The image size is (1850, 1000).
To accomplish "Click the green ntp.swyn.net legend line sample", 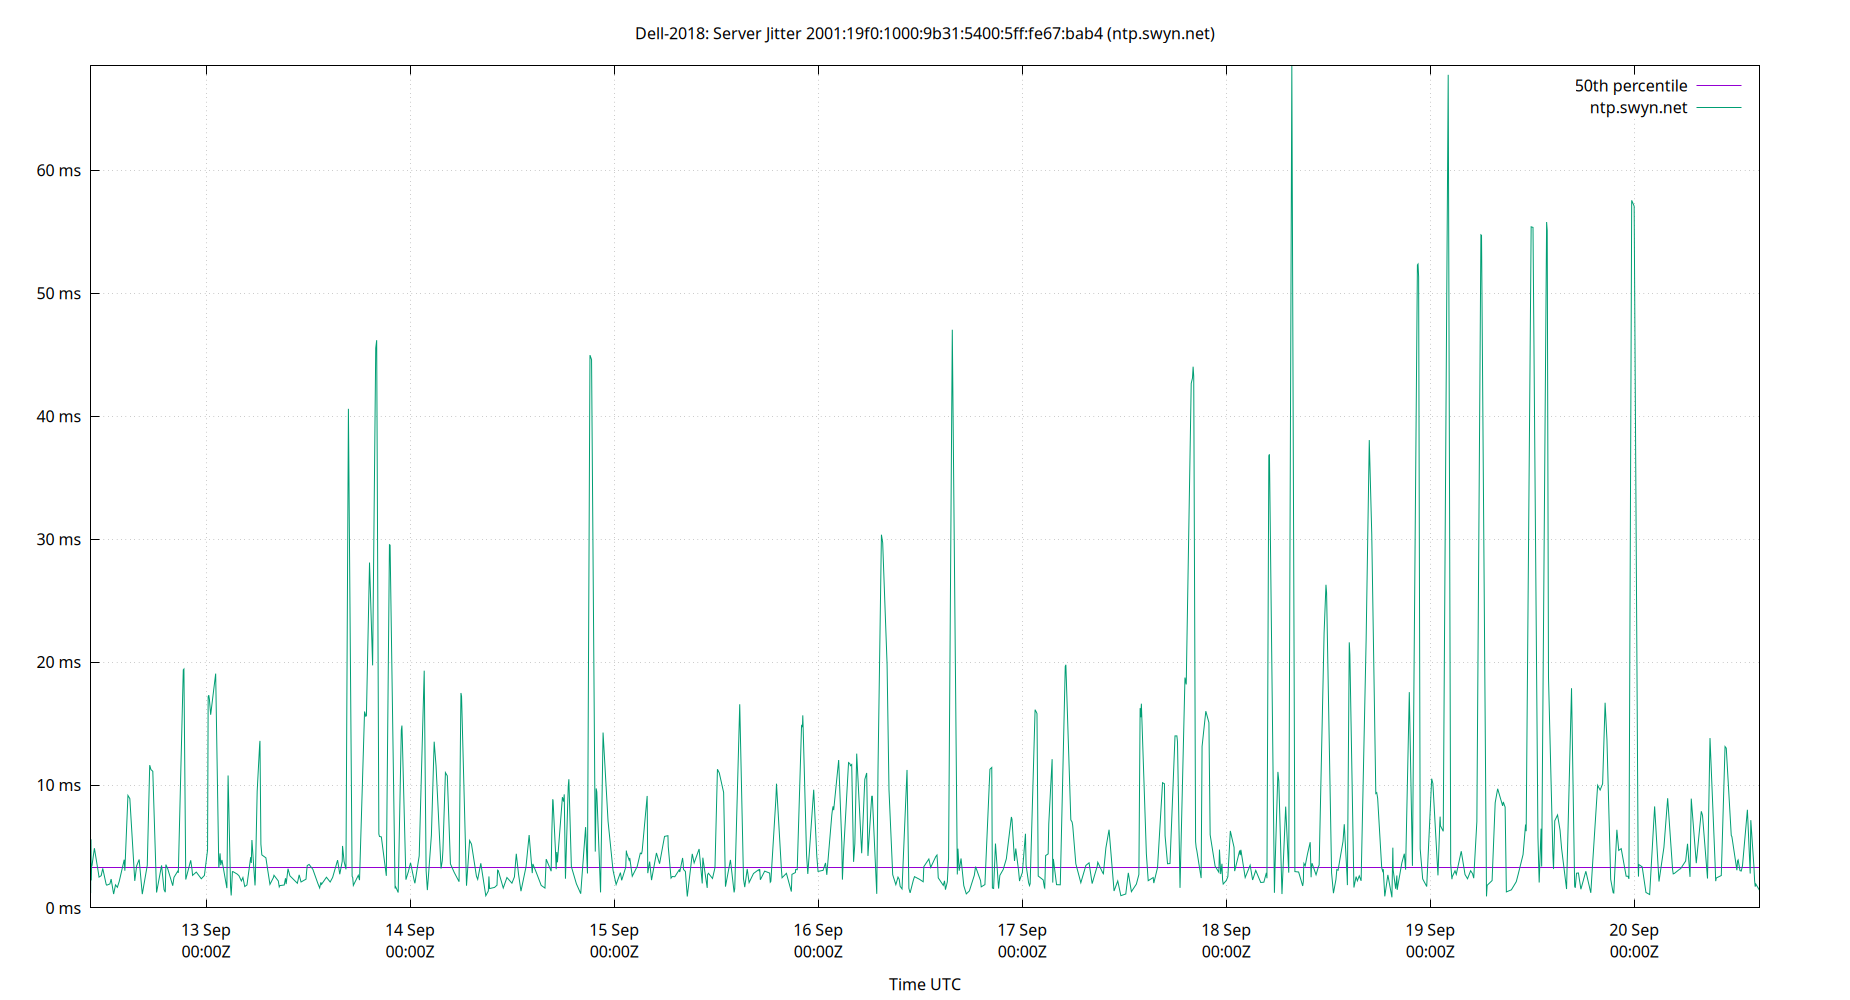I will (1717, 107).
